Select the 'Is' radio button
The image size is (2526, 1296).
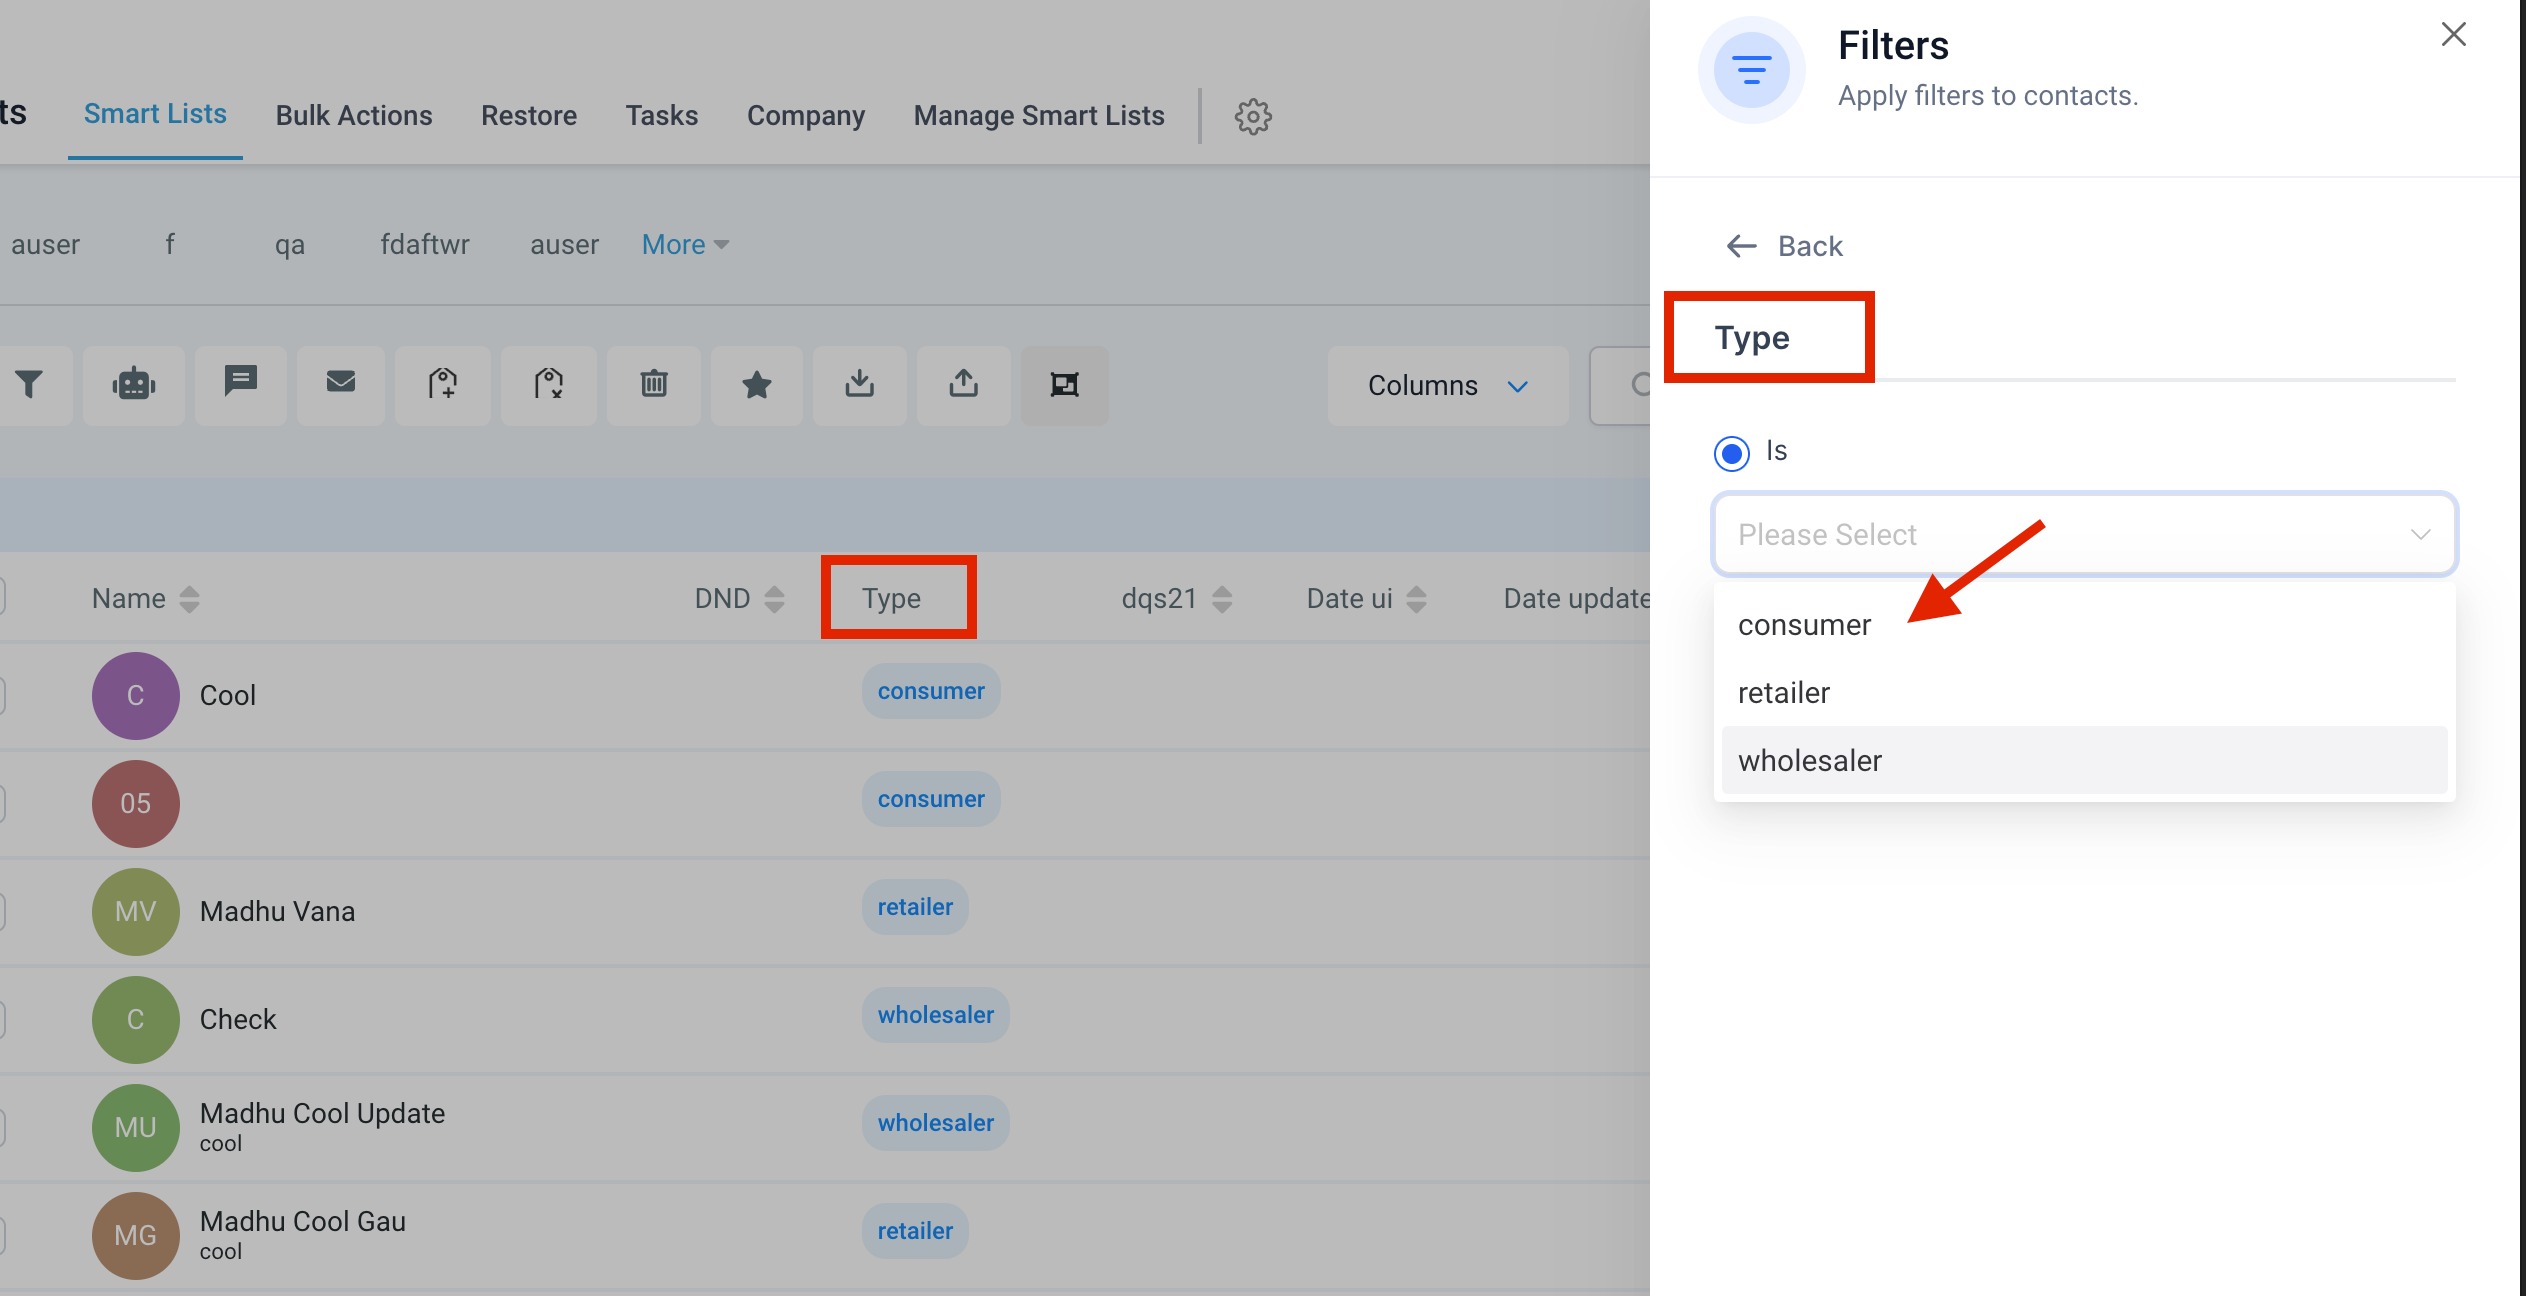click(x=1732, y=453)
